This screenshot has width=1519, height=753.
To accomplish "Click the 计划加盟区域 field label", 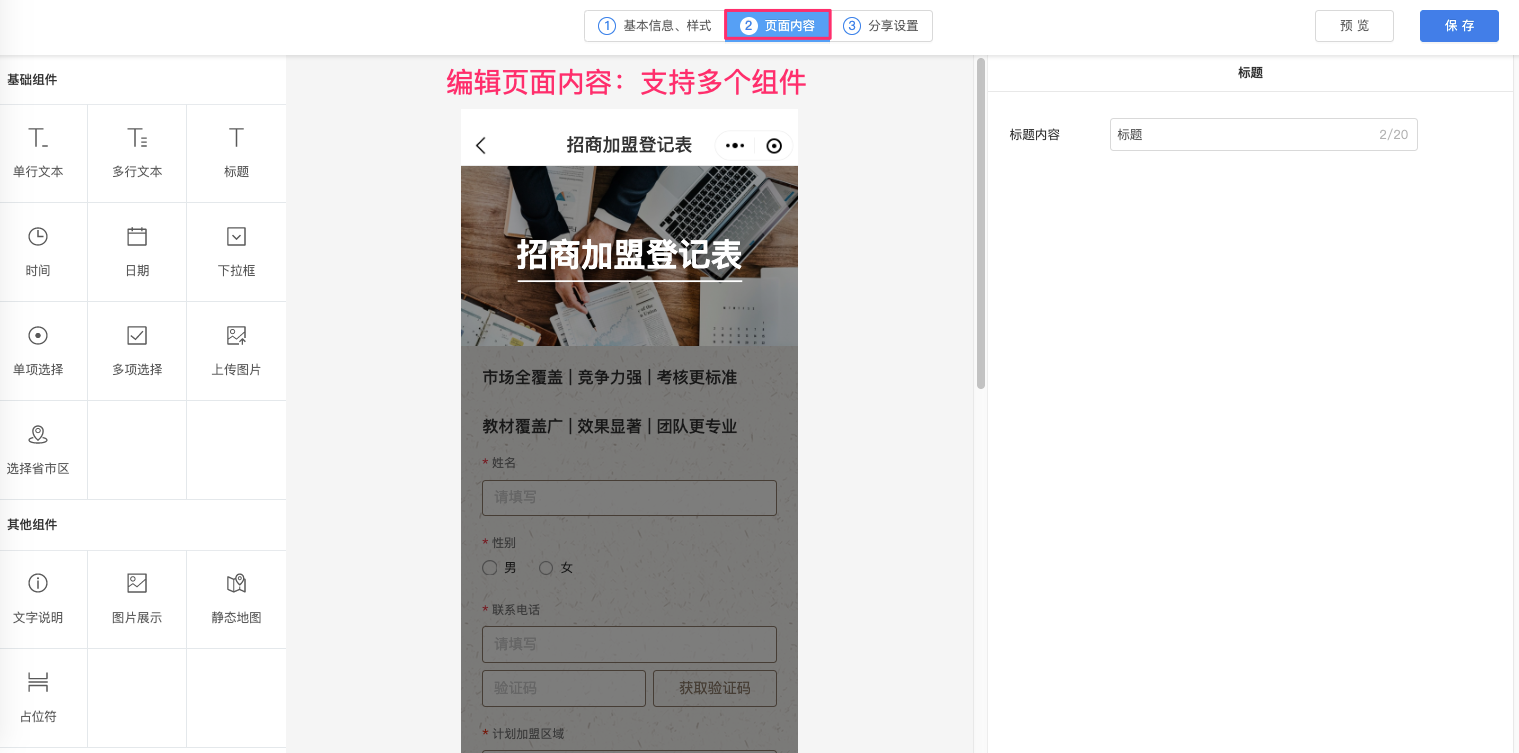I will pyautogui.click(x=528, y=734).
